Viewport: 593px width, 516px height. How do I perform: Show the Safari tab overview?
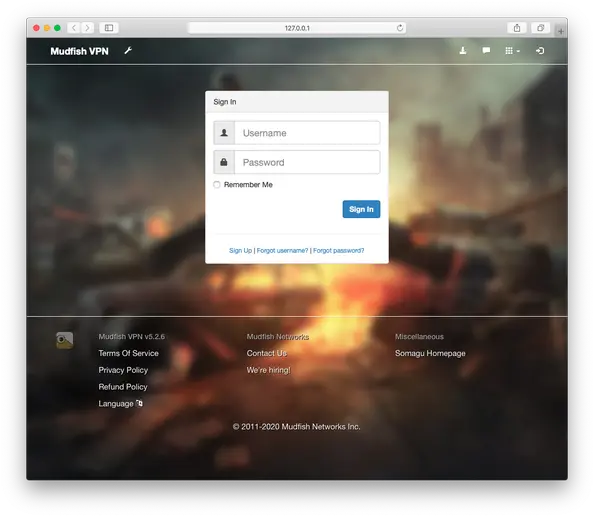540,28
